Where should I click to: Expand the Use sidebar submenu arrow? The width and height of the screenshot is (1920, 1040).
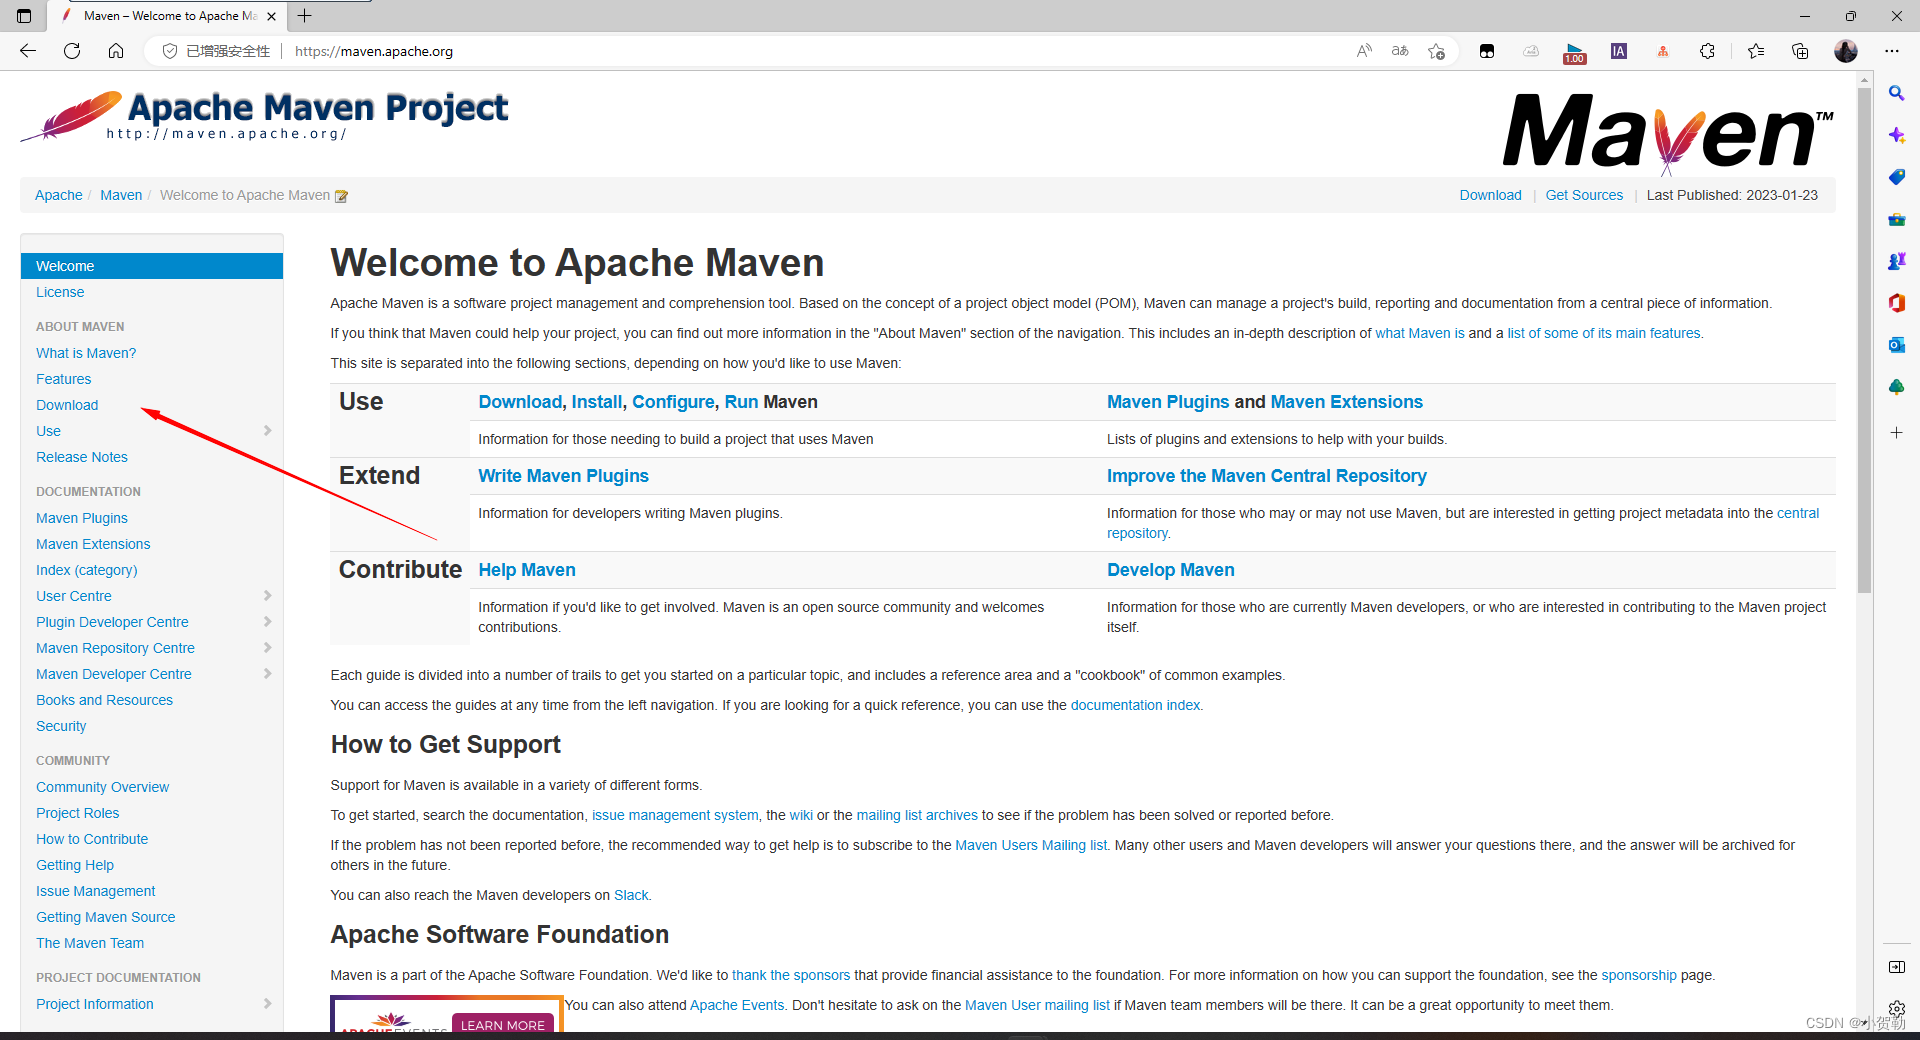[267, 431]
